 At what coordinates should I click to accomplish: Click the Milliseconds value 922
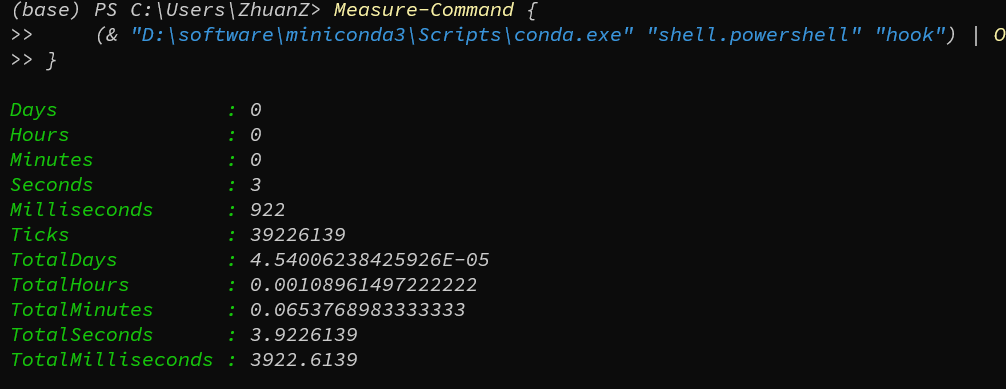[268, 210]
